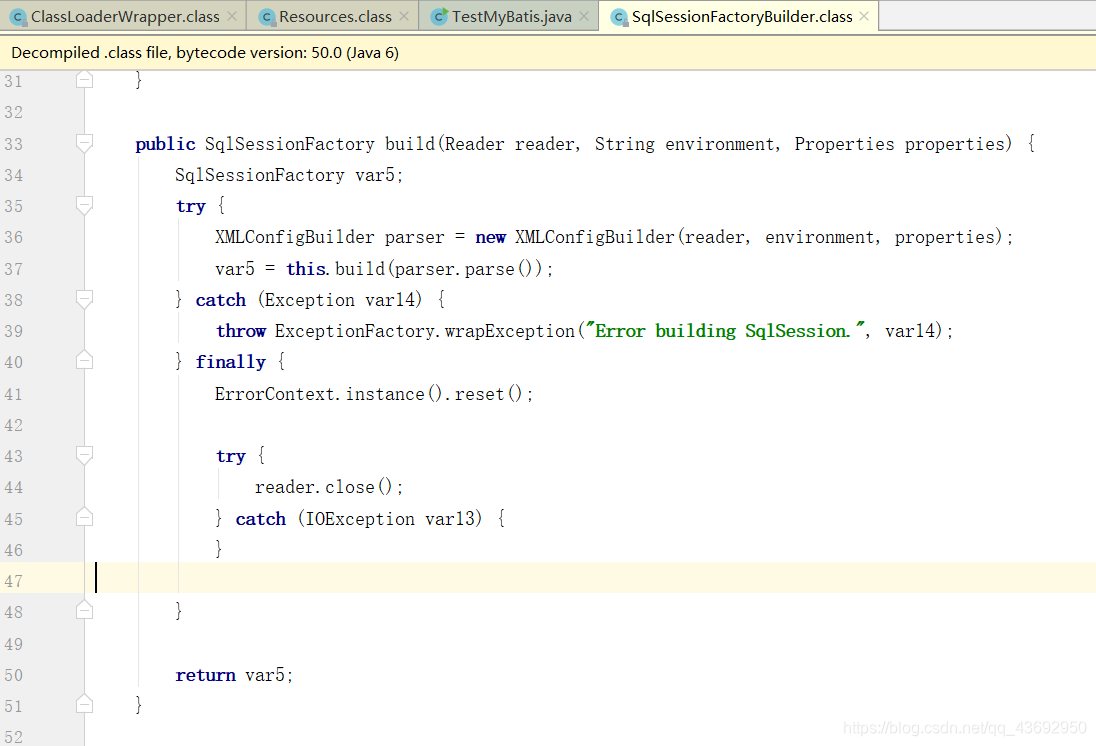Switch to the ClassLoaderWrapper.class tab
Screen dimensions: 1096x746
(x=124, y=17)
